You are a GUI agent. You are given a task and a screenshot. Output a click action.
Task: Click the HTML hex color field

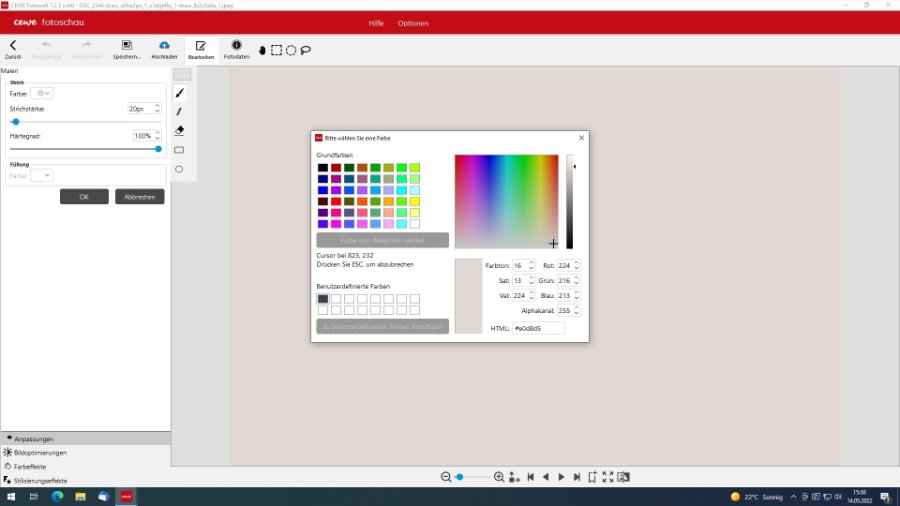pos(538,328)
